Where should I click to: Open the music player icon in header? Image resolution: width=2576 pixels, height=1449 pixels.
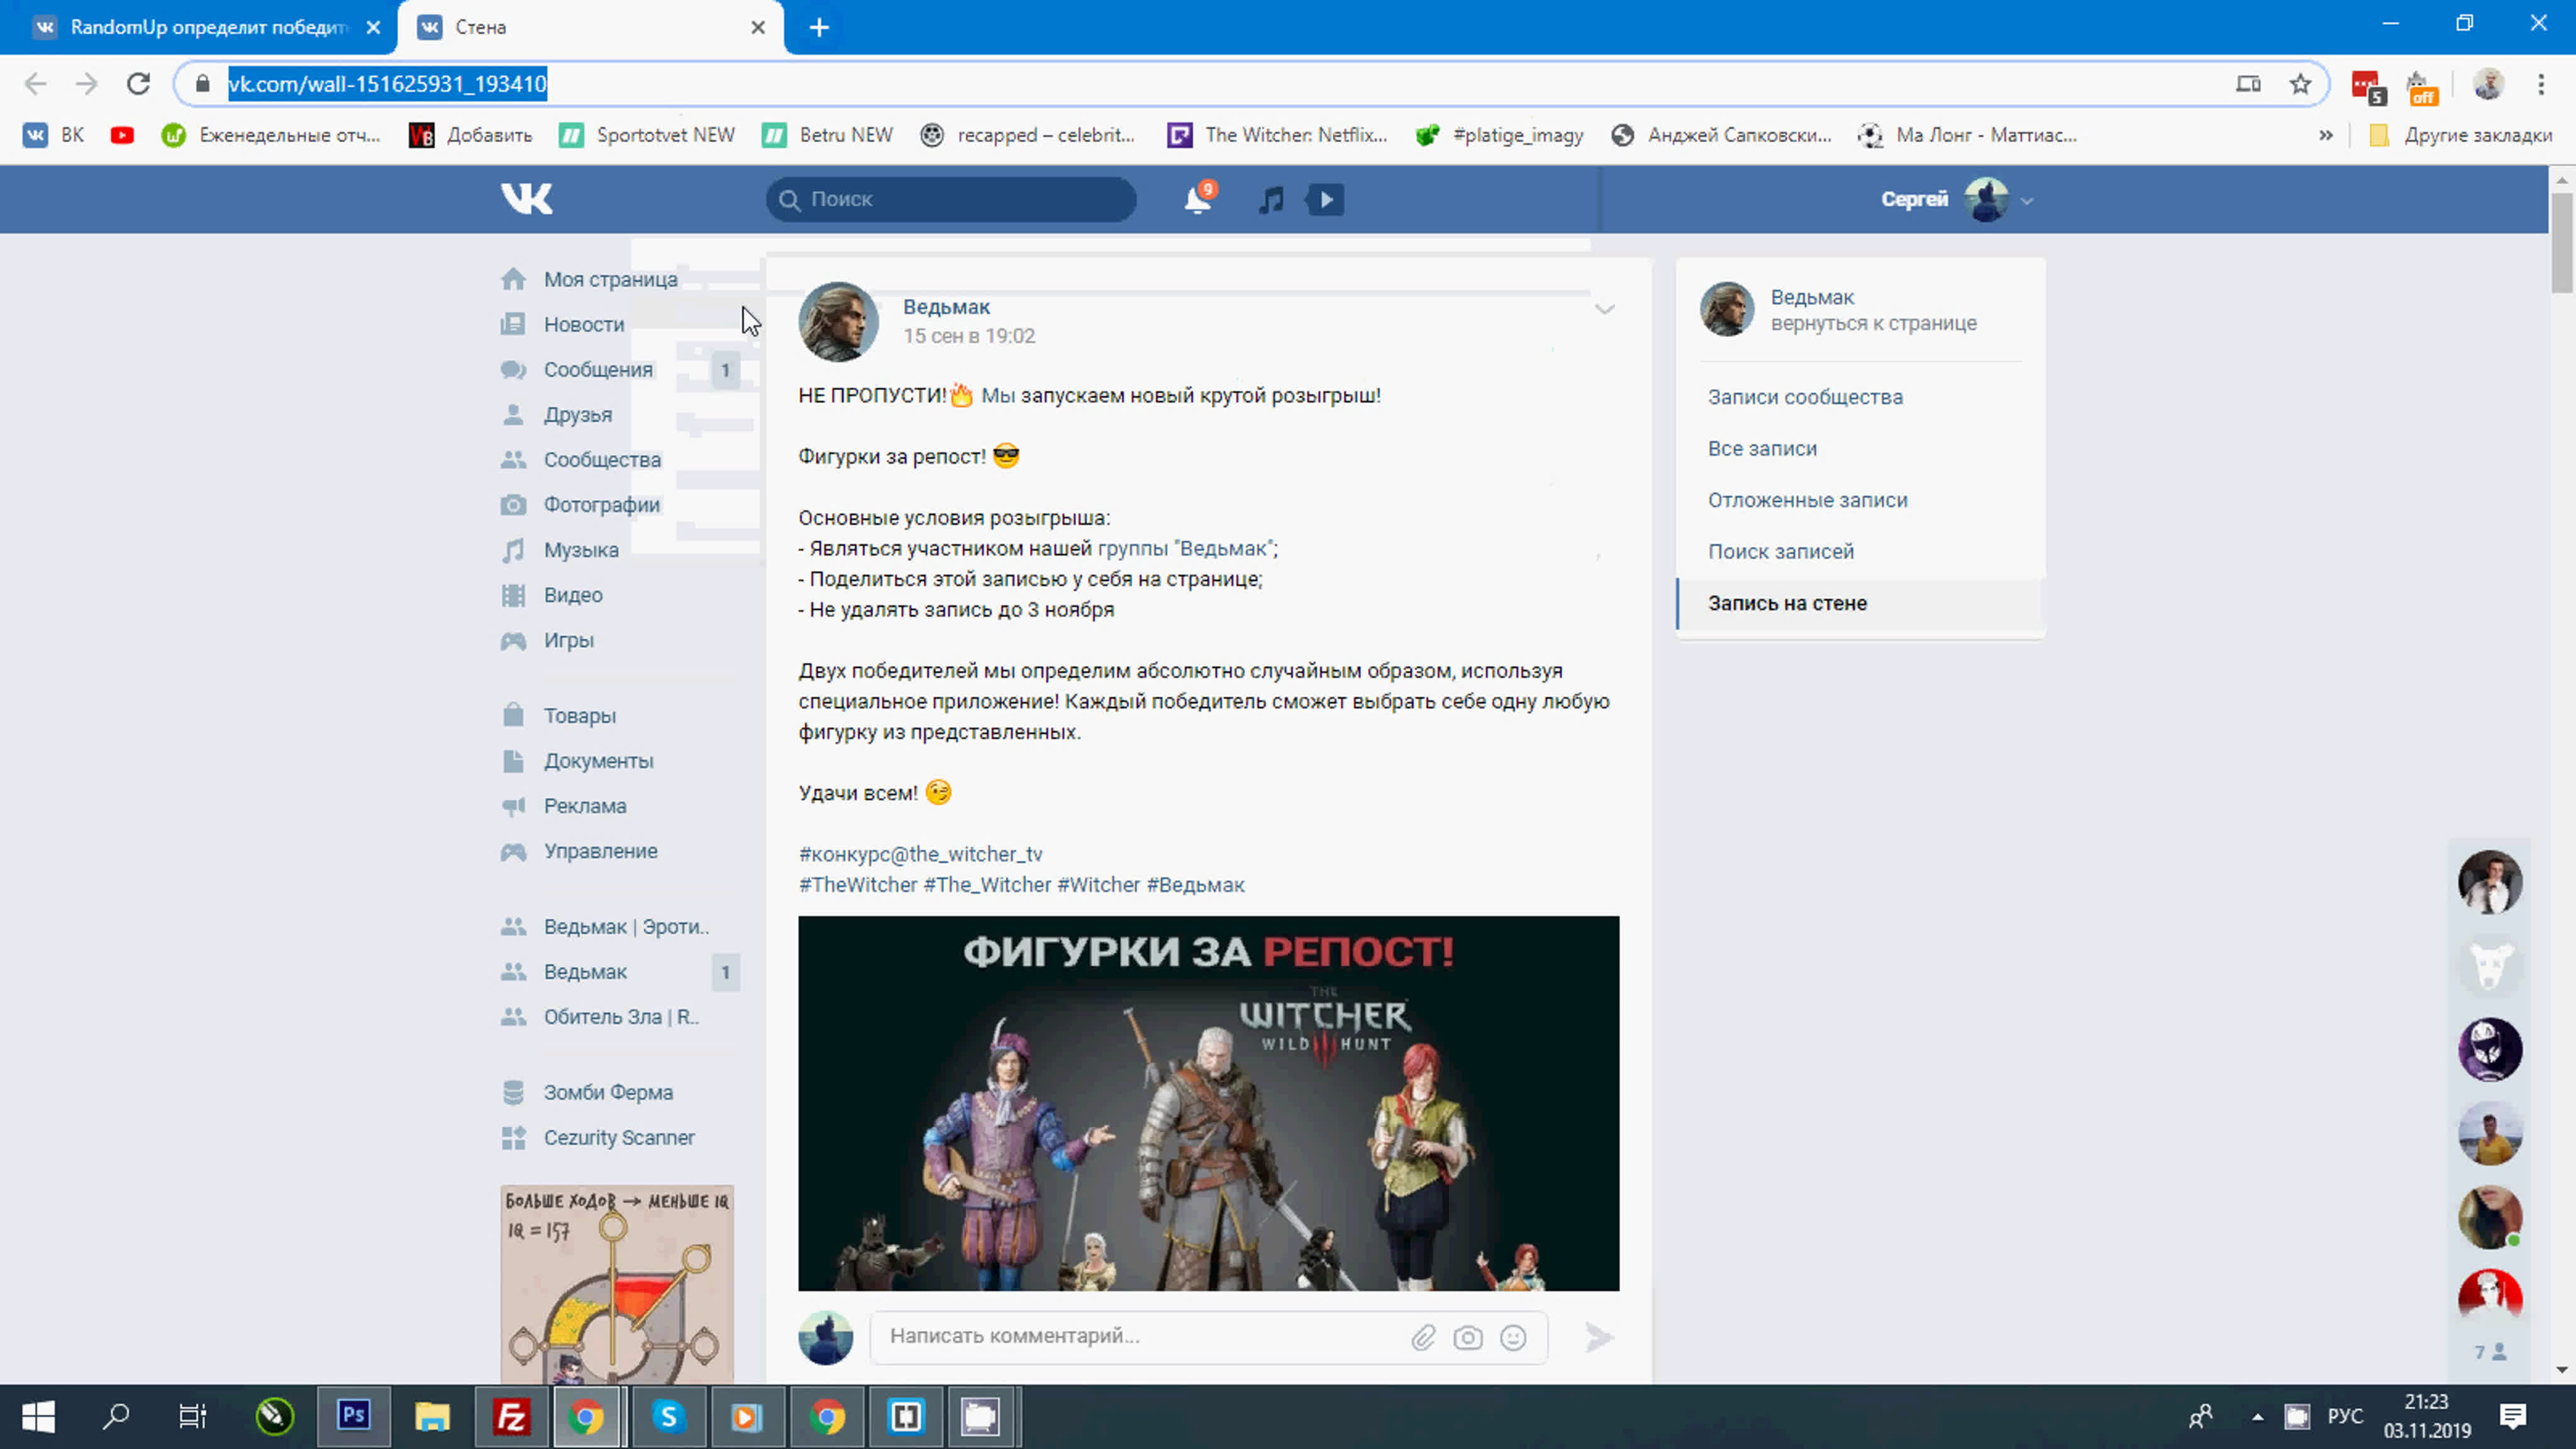click(x=1271, y=200)
